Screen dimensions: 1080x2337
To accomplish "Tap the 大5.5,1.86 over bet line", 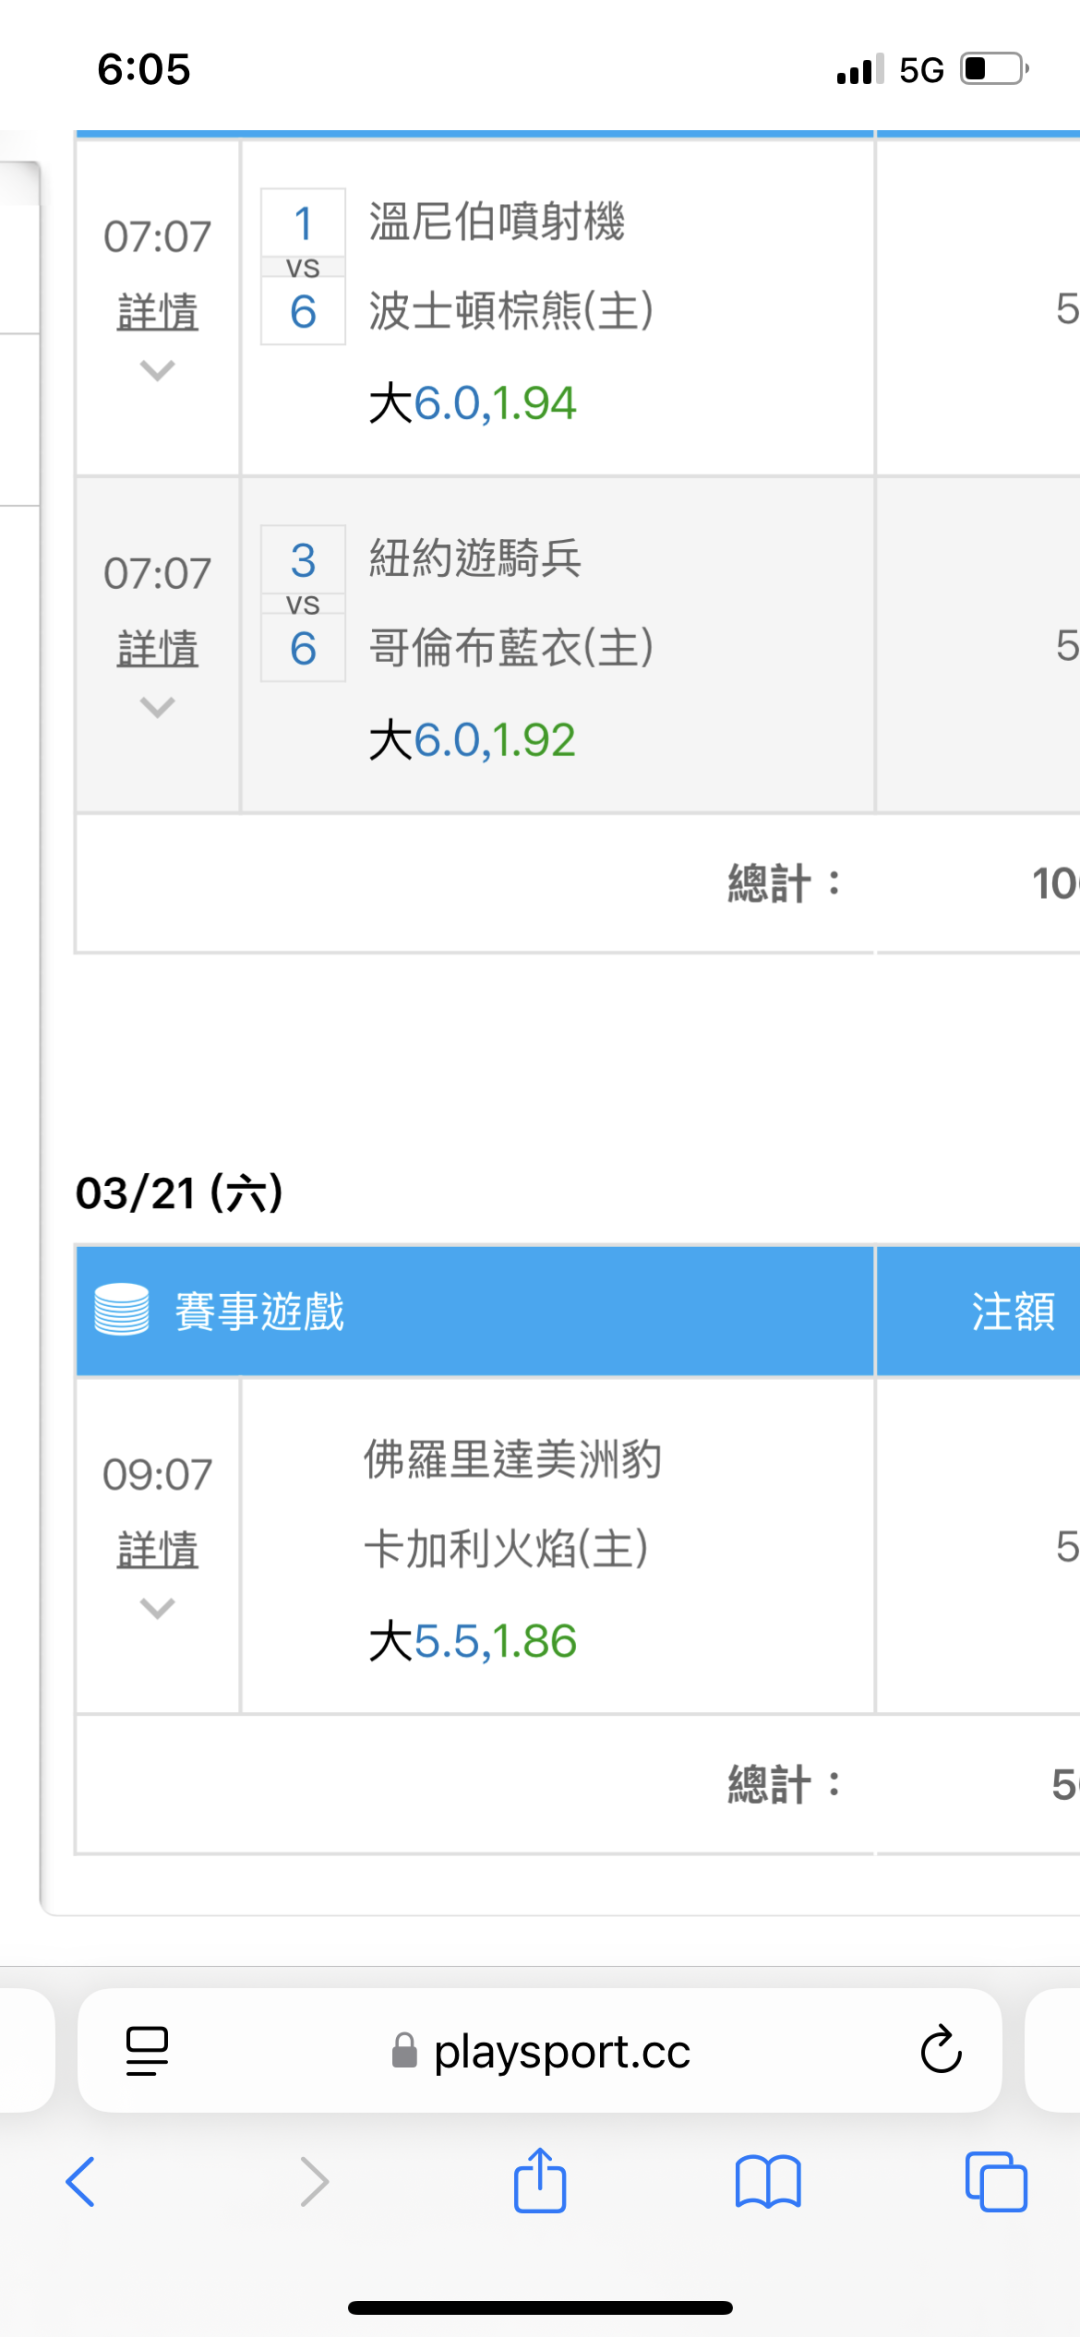I will pos(473,1642).
